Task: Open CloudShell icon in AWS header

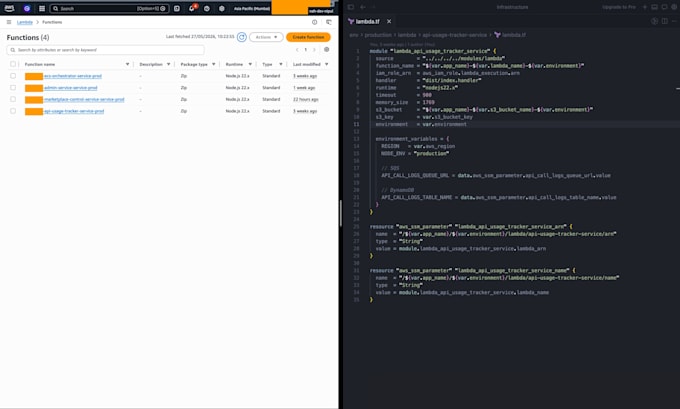Action: click(177, 8)
